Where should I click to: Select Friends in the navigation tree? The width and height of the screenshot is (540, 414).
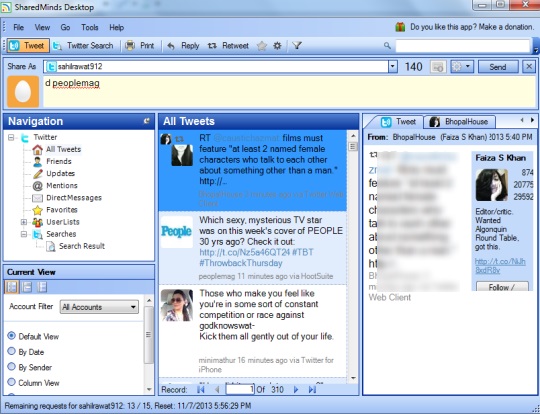click(59, 161)
